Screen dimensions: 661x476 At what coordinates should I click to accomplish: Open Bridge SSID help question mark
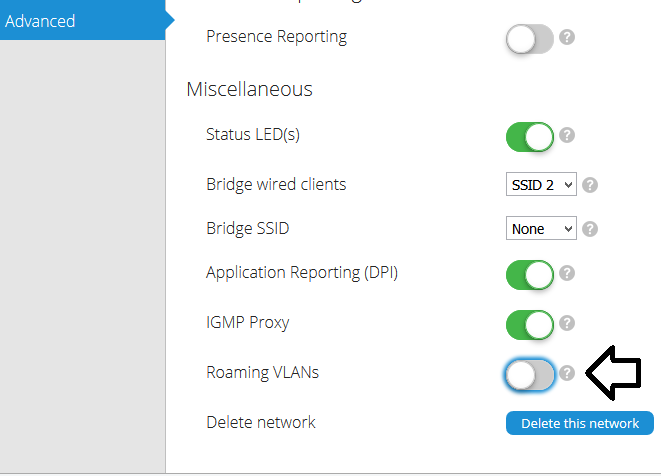coord(590,229)
